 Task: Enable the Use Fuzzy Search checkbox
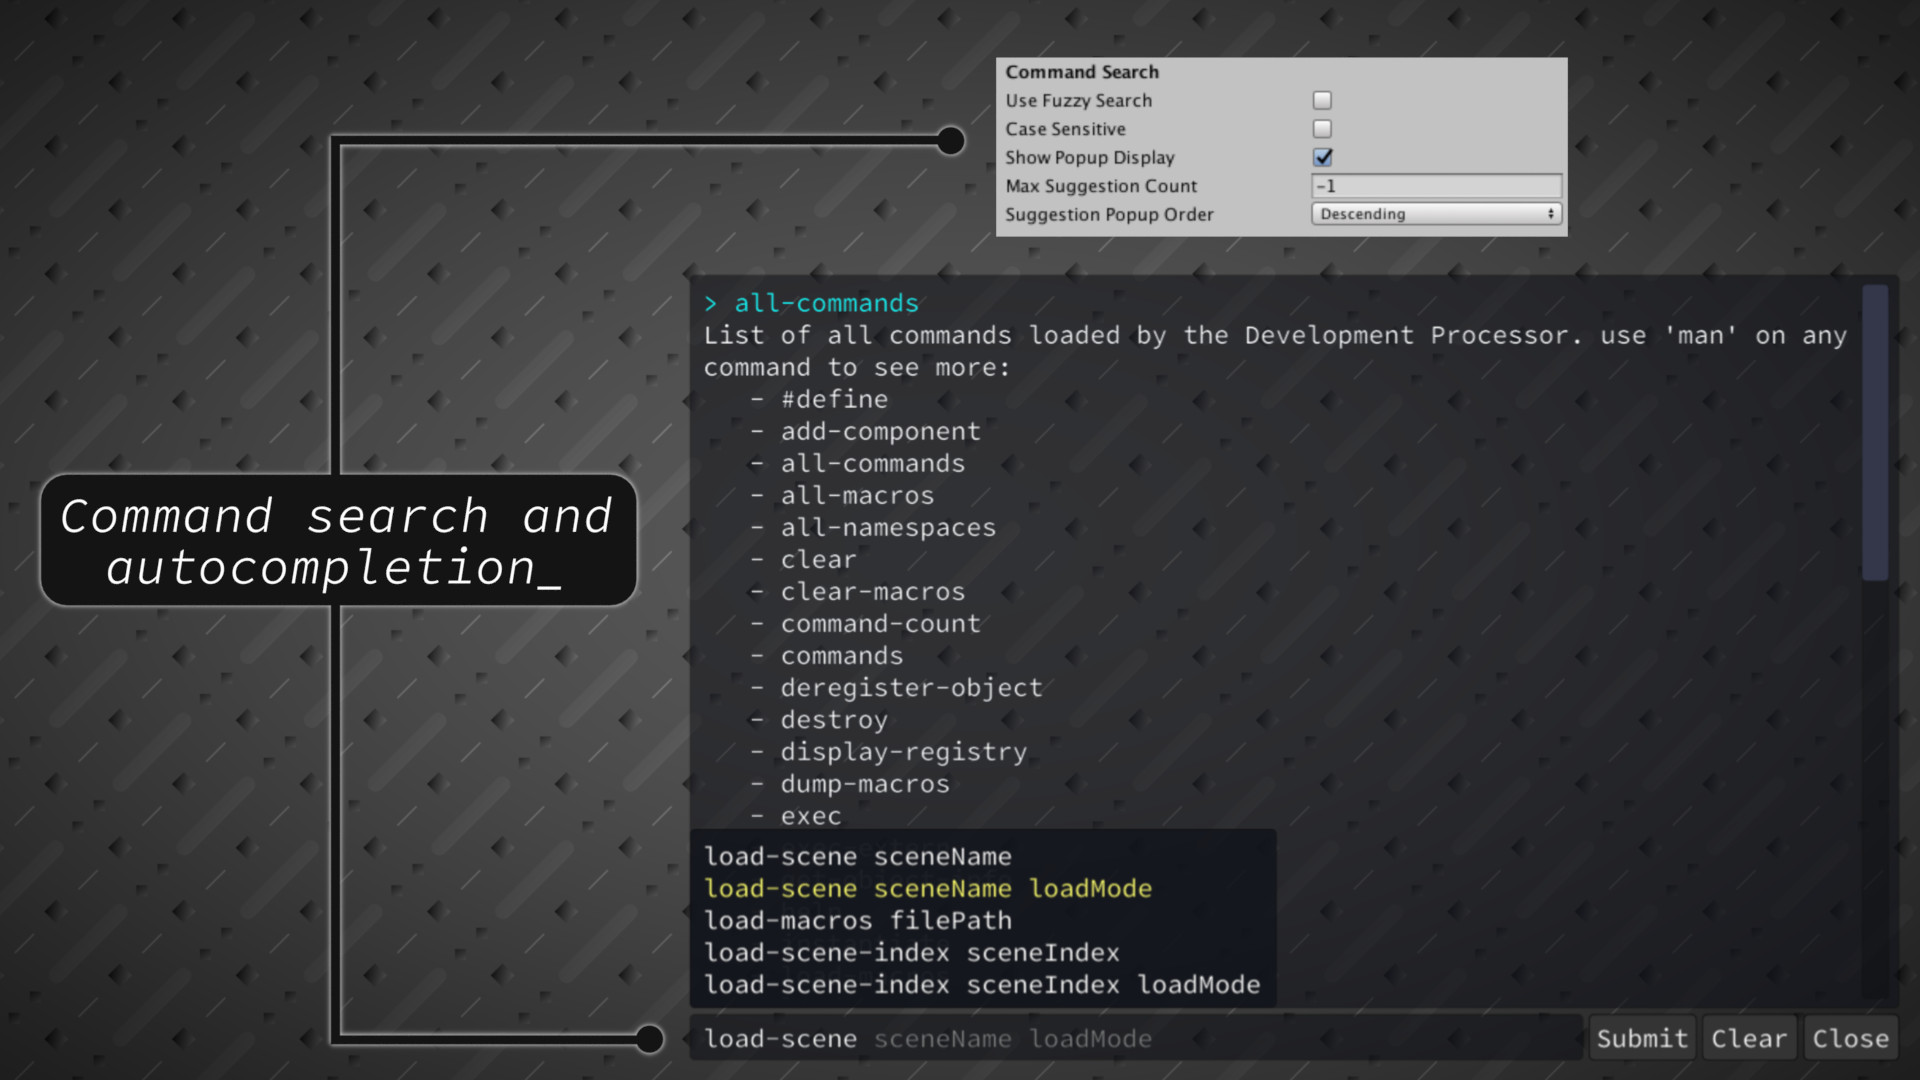pos(1322,100)
